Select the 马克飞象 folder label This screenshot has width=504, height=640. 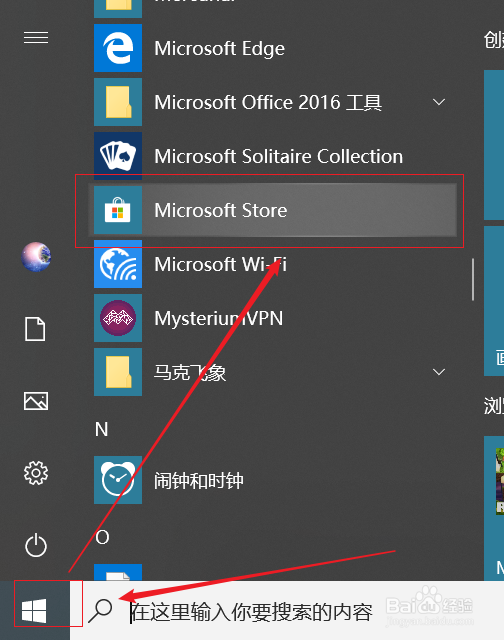(x=190, y=372)
